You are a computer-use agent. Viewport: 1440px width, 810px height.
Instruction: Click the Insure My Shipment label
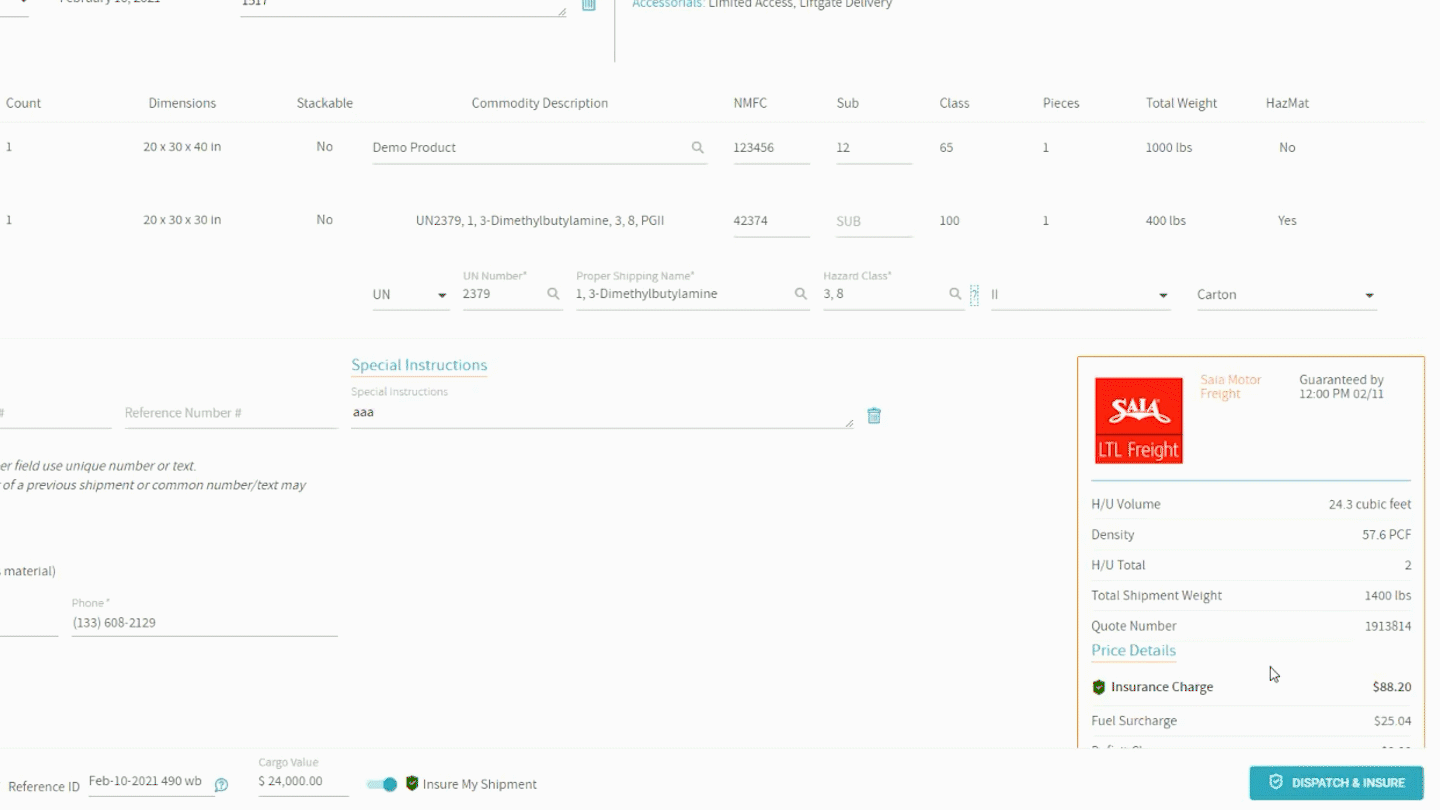480,784
